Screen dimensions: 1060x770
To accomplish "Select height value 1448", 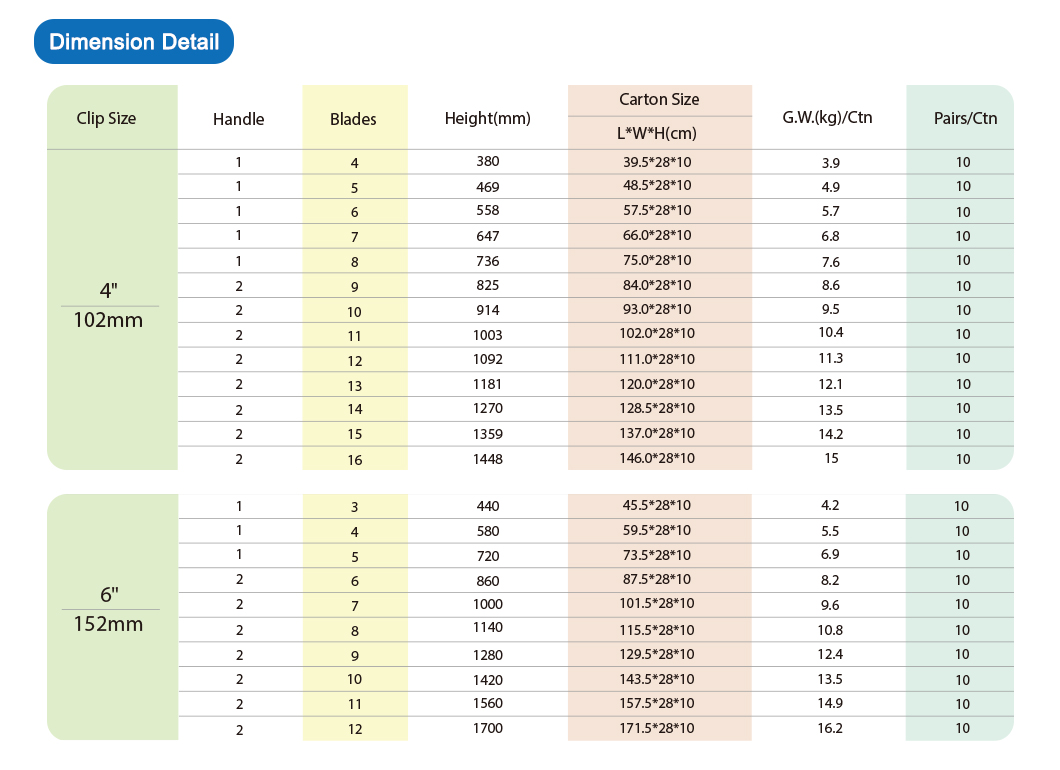I will pyautogui.click(x=487, y=459).
